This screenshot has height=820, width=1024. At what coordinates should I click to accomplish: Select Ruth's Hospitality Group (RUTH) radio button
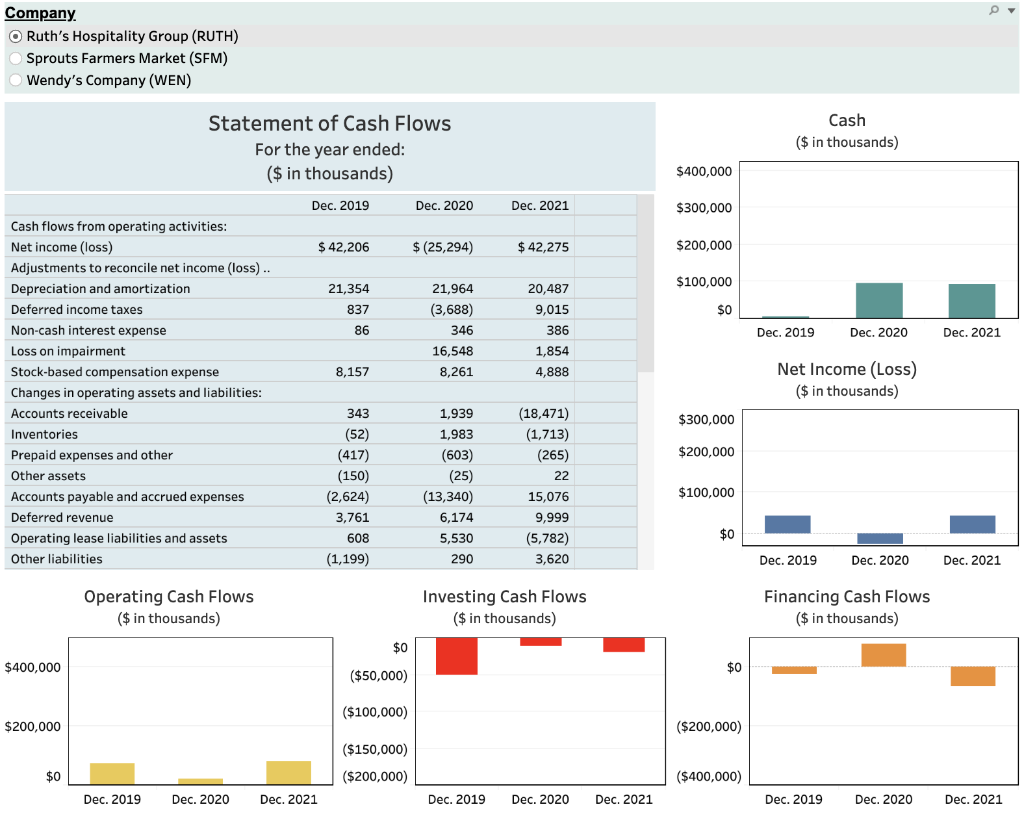[x=16, y=37]
